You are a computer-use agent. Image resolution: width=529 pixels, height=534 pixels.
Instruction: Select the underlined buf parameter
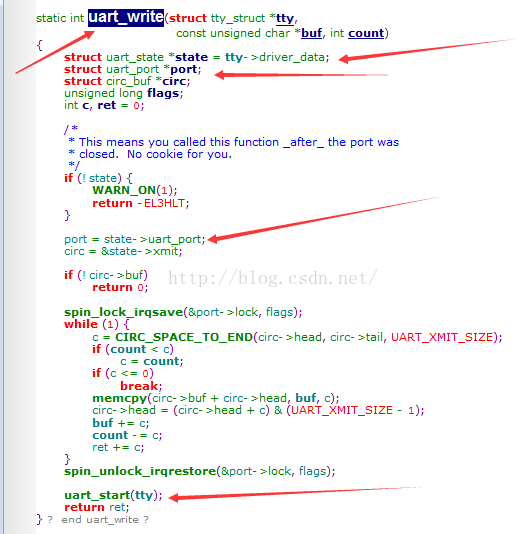pyautogui.click(x=311, y=33)
